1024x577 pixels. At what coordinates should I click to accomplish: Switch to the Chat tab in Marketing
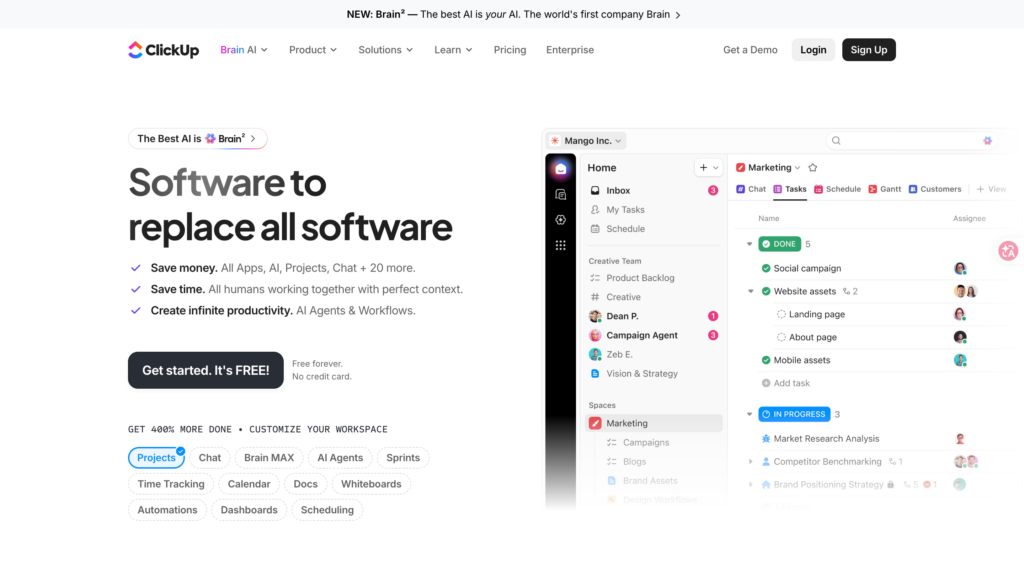(751, 189)
